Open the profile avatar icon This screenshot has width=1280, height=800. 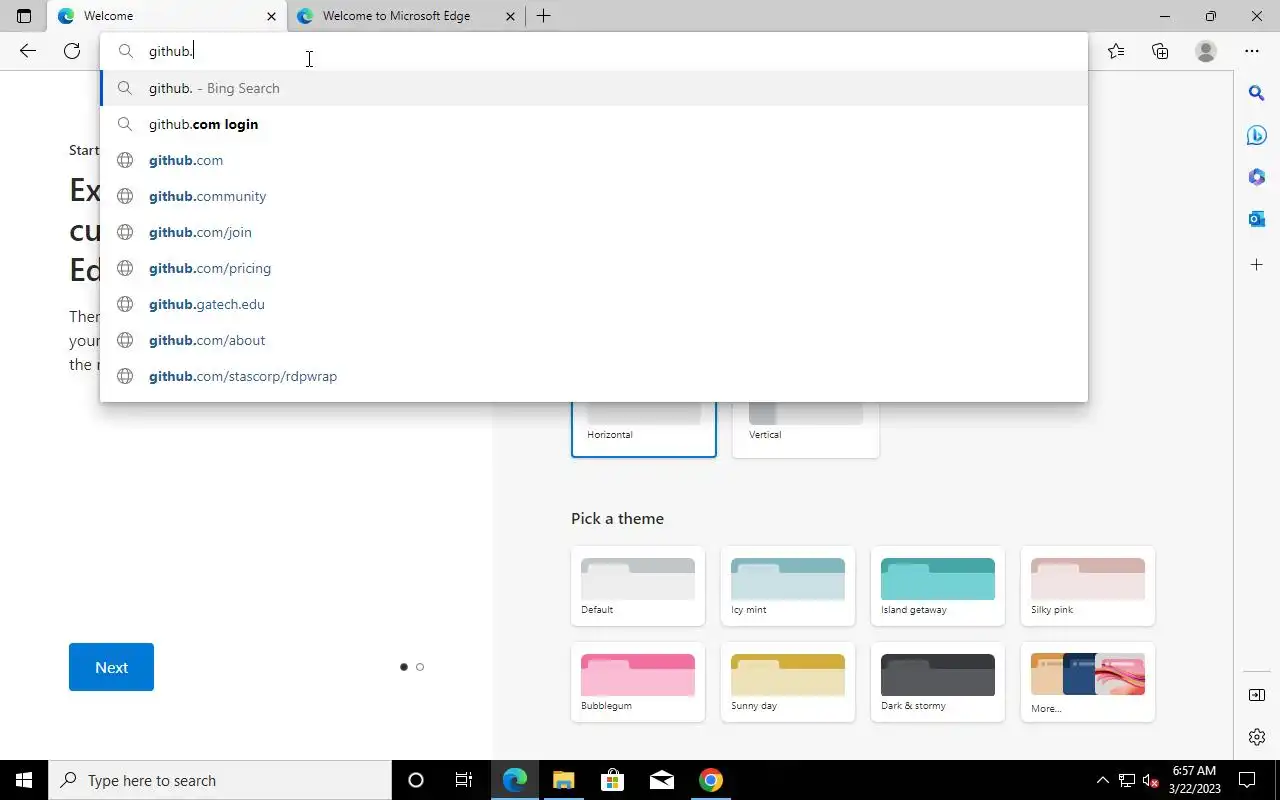click(1206, 51)
